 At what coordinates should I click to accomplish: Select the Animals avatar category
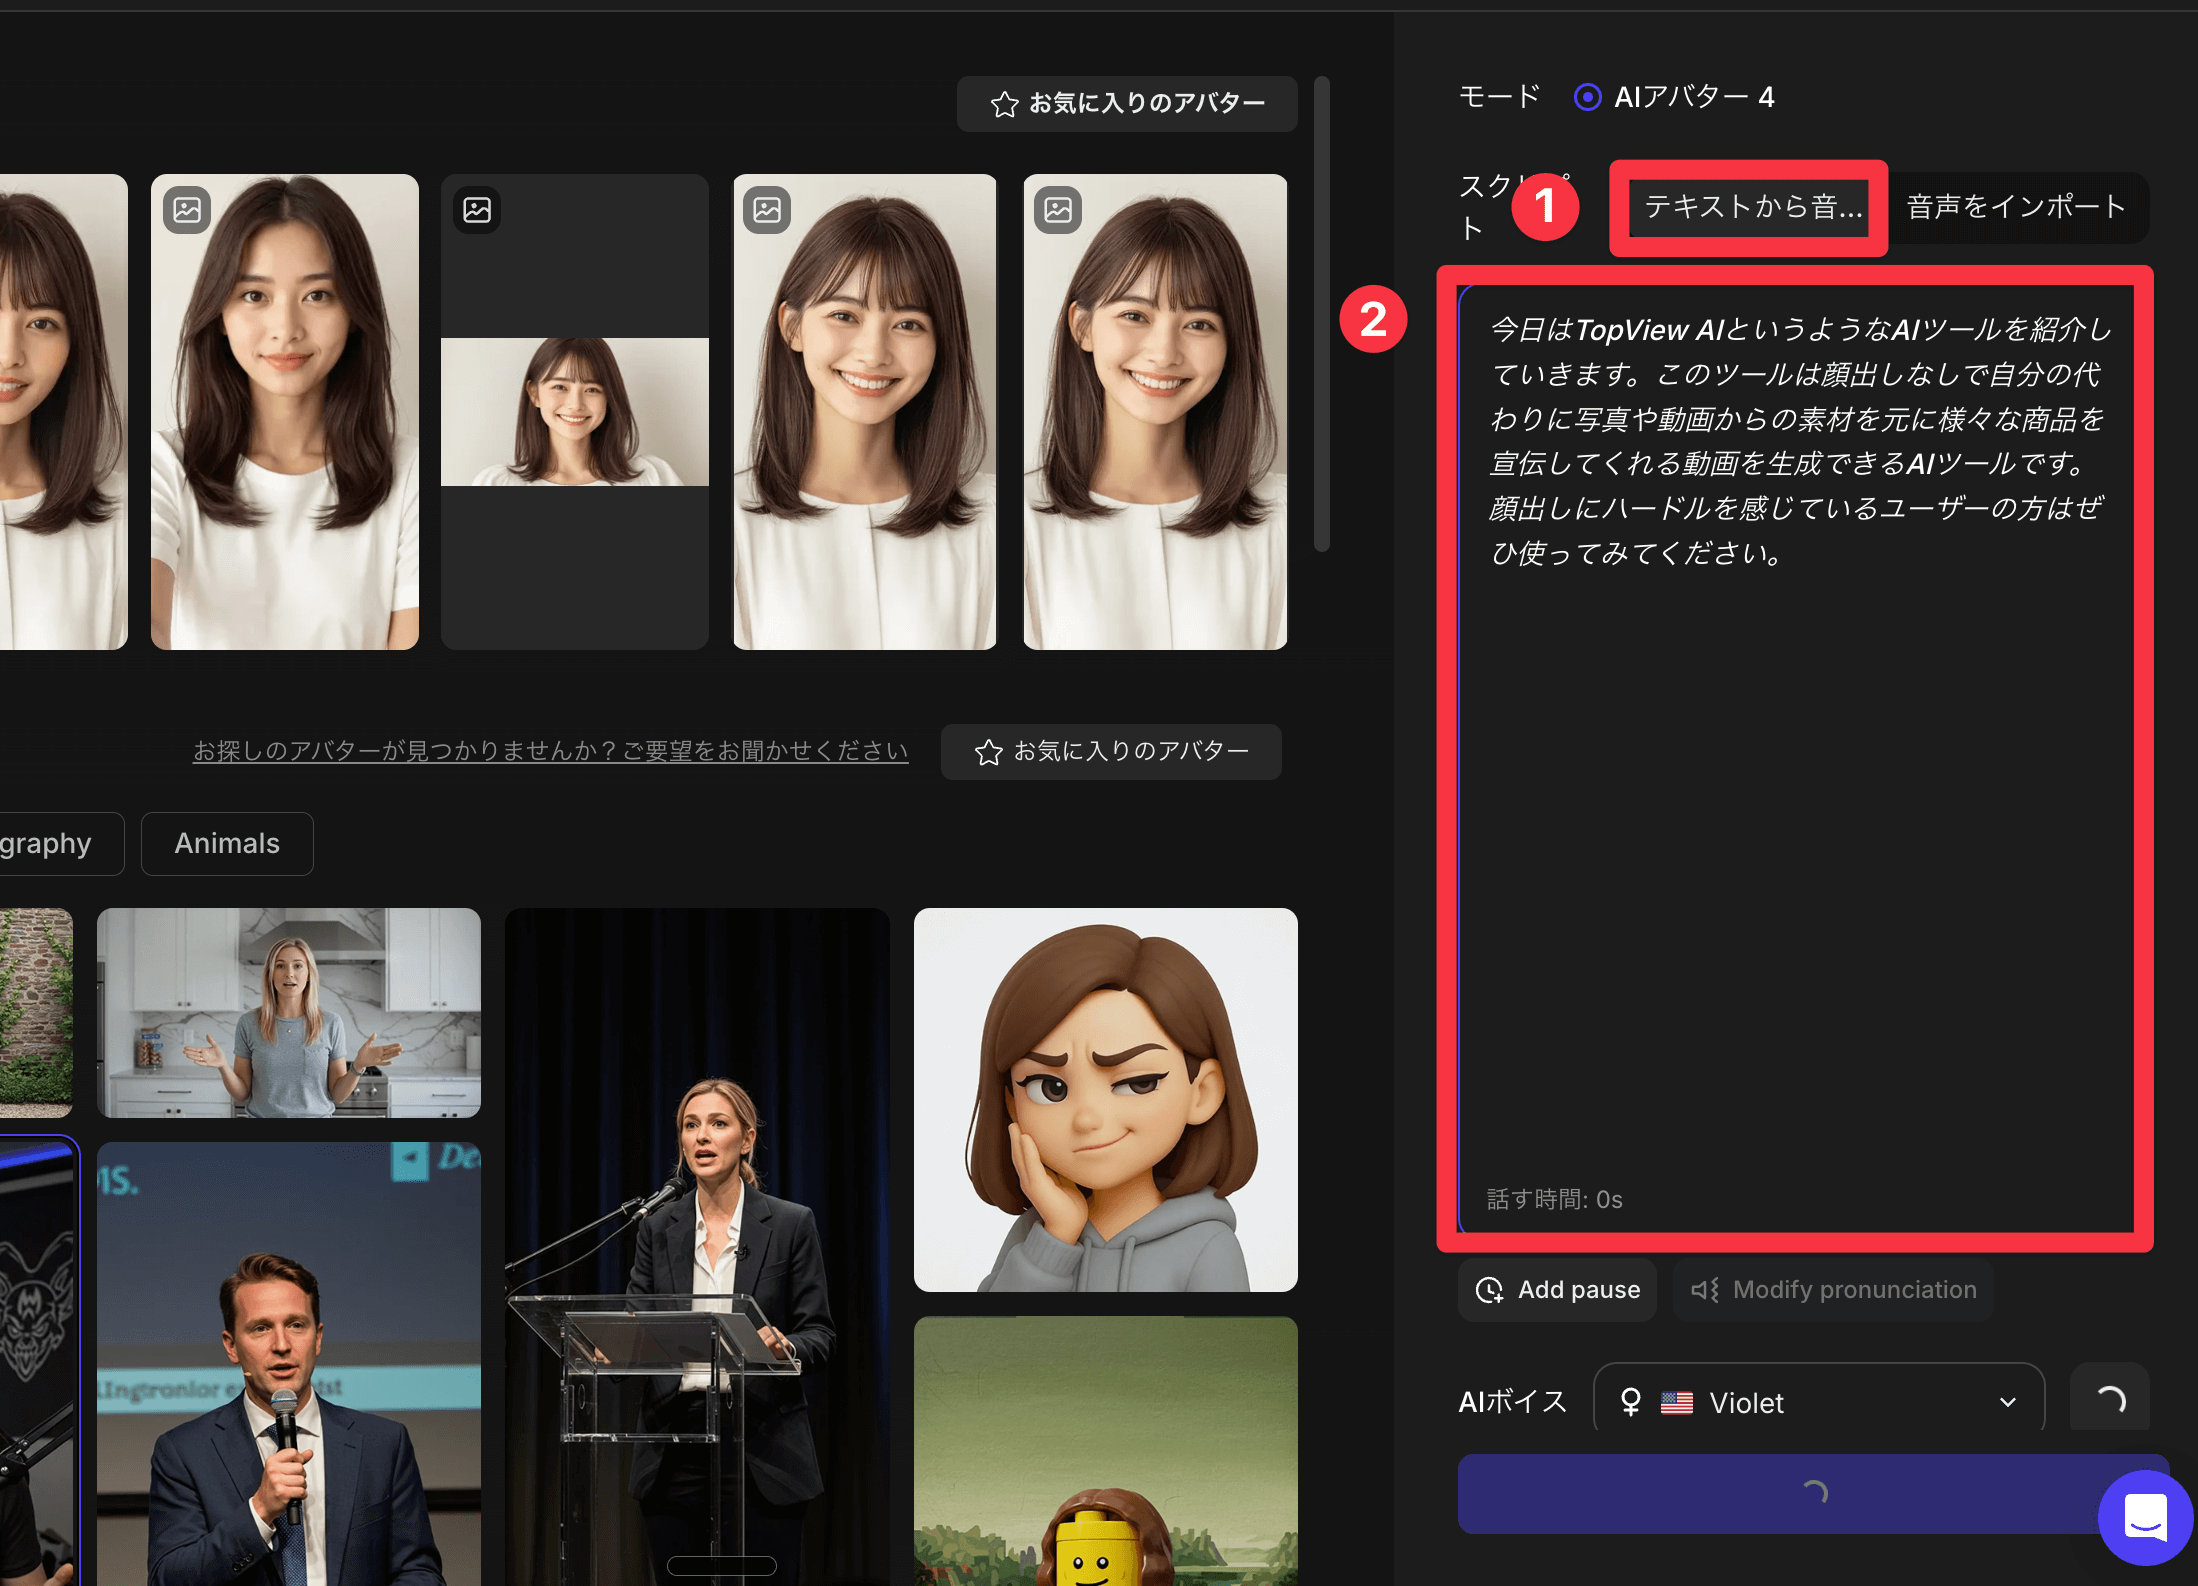tap(227, 843)
